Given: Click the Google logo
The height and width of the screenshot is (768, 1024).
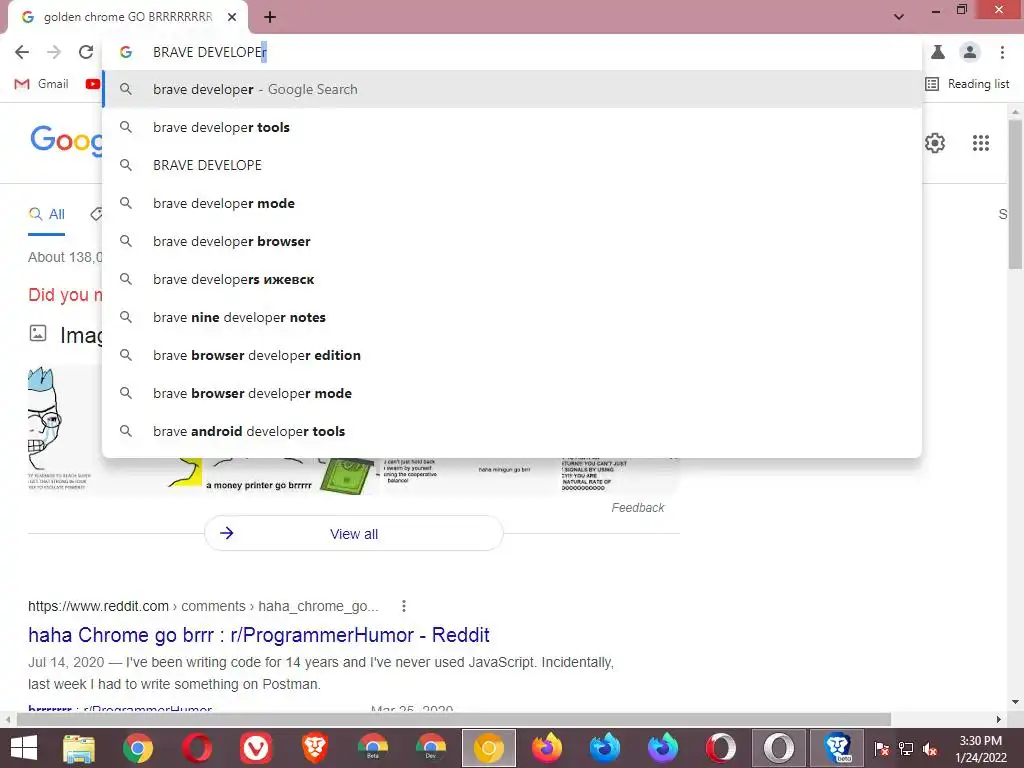Looking at the screenshot, I should 66,140.
